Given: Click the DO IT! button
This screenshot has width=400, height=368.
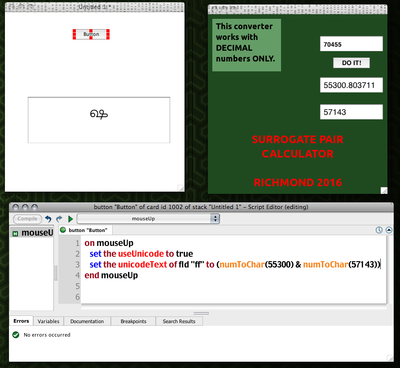Looking at the screenshot, I should click(x=351, y=63).
